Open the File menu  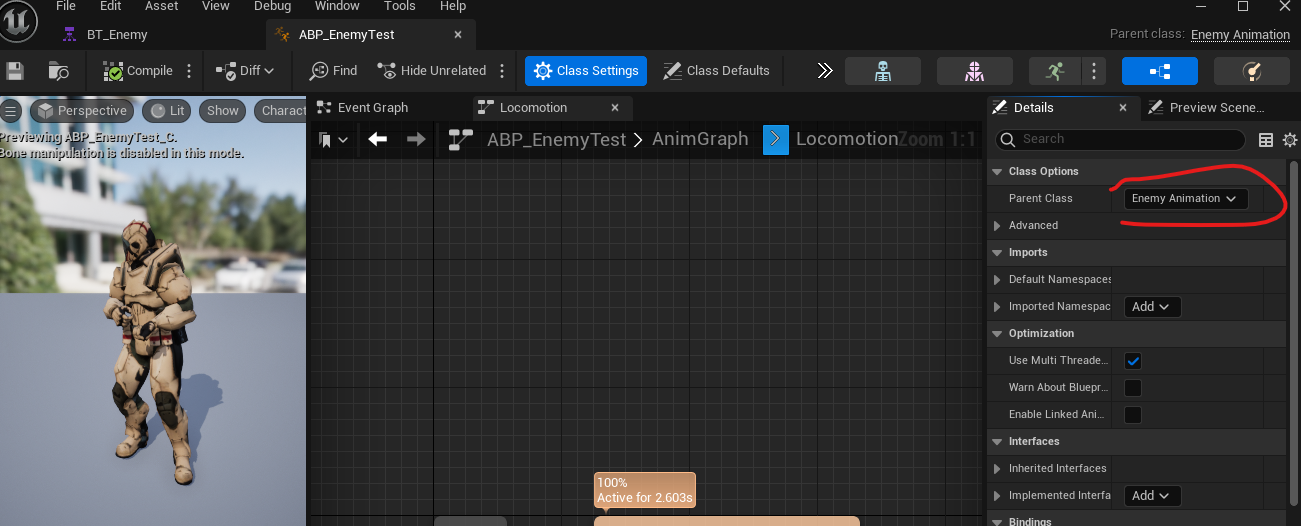(66, 6)
